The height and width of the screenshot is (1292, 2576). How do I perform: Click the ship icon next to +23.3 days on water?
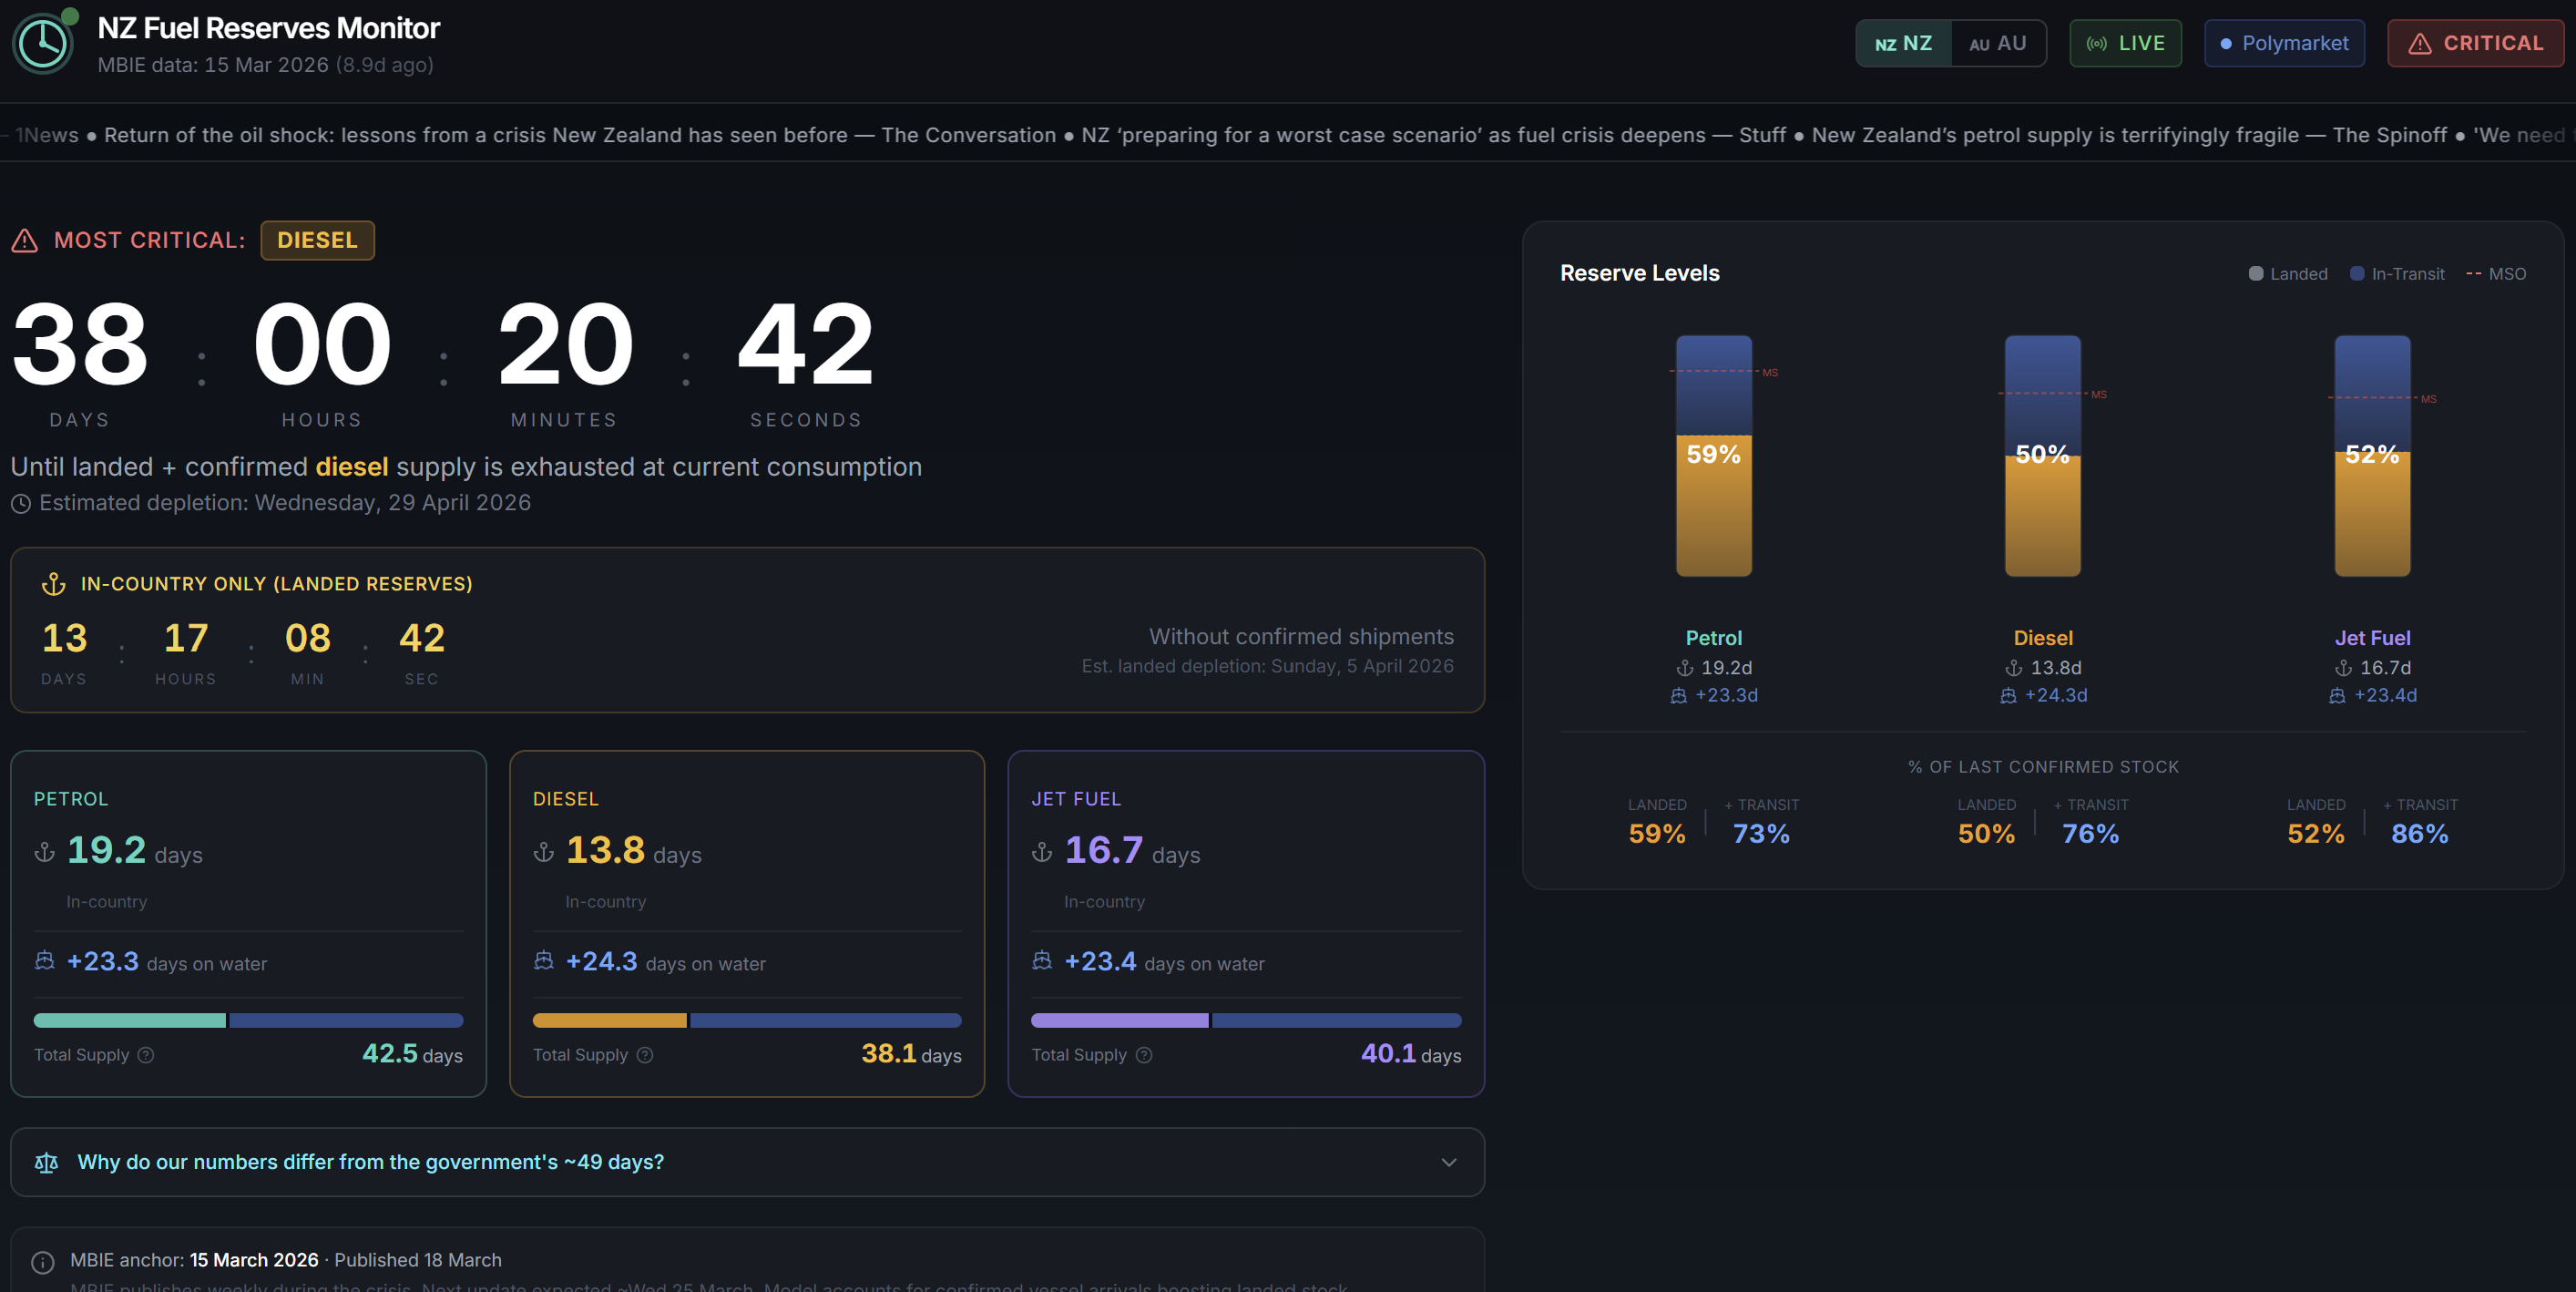point(45,961)
